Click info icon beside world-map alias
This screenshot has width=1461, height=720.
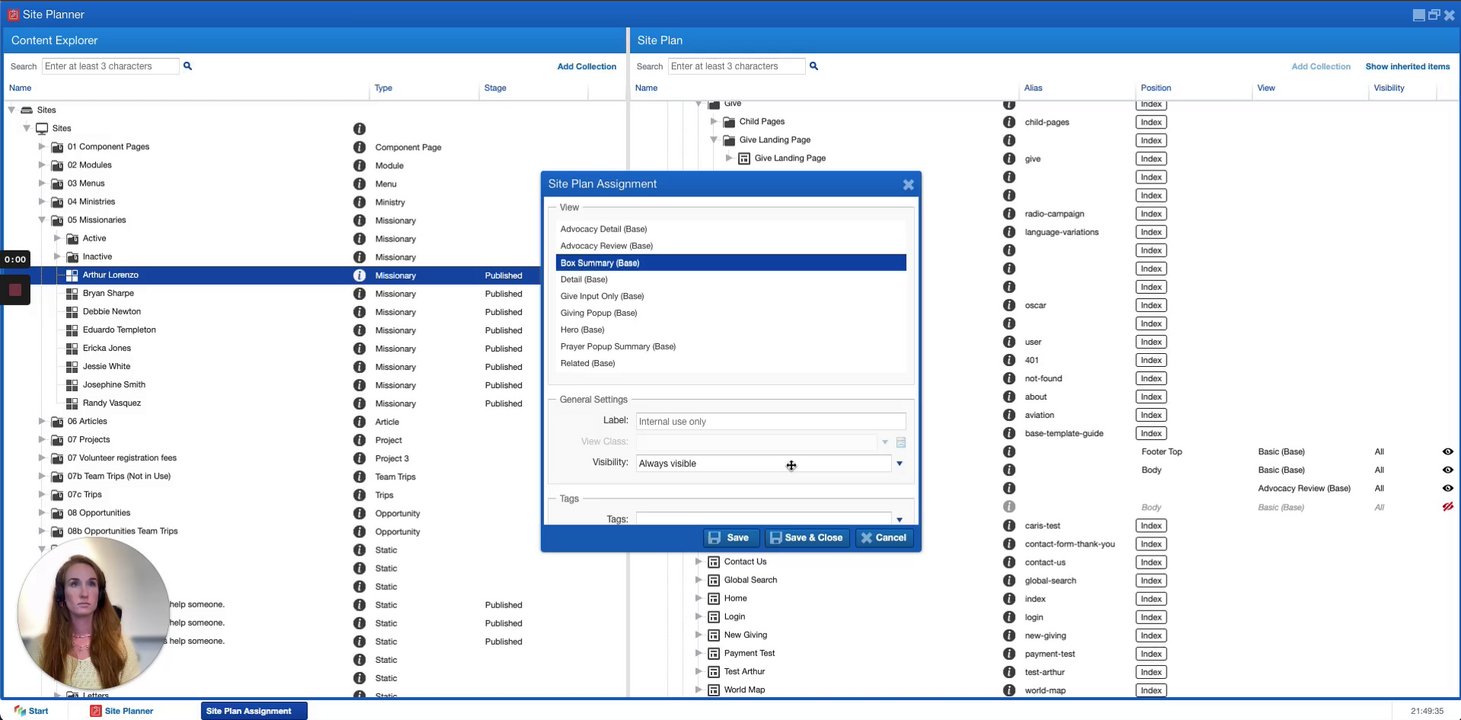coord(1009,690)
